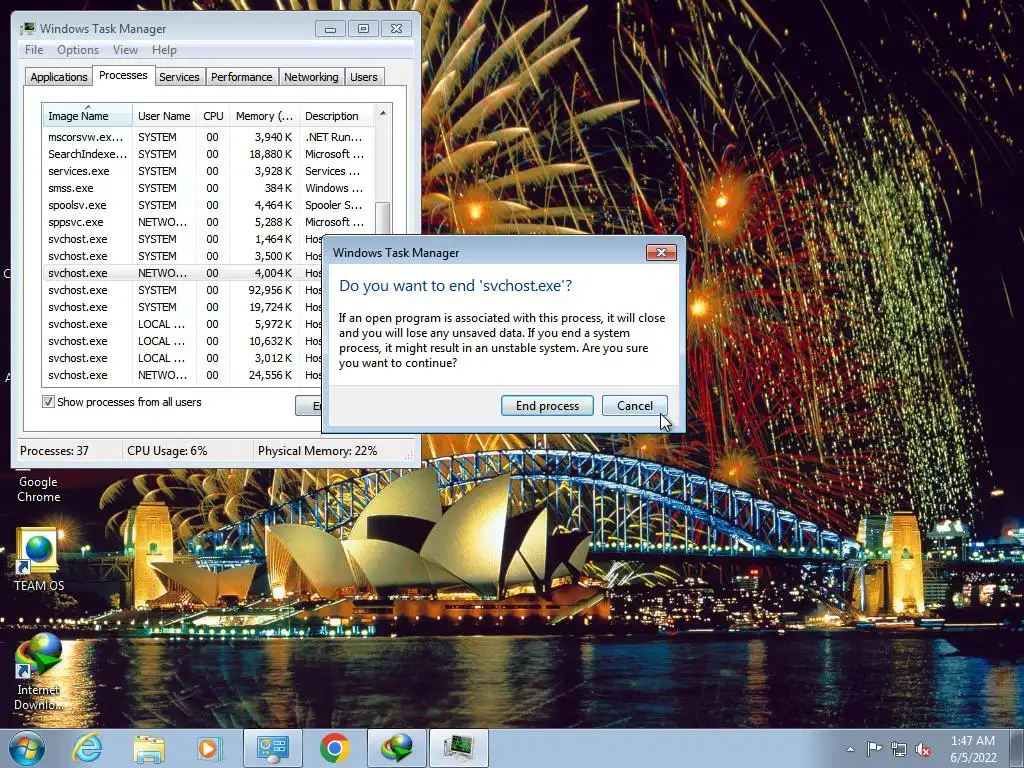Confirm with the End process button
The width and height of the screenshot is (1024, 768).
tap(547, 406)
